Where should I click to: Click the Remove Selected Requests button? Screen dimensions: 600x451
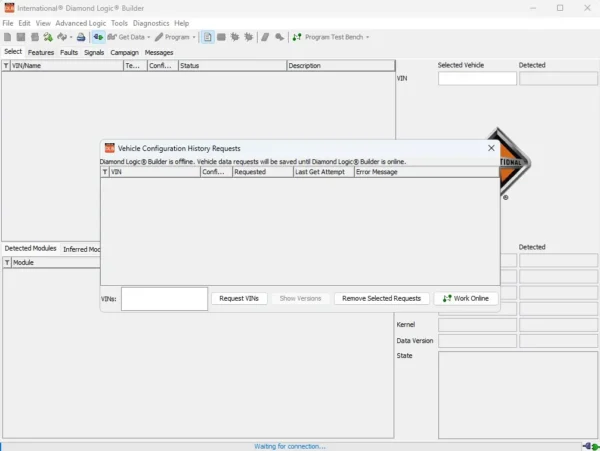point(382,298)
